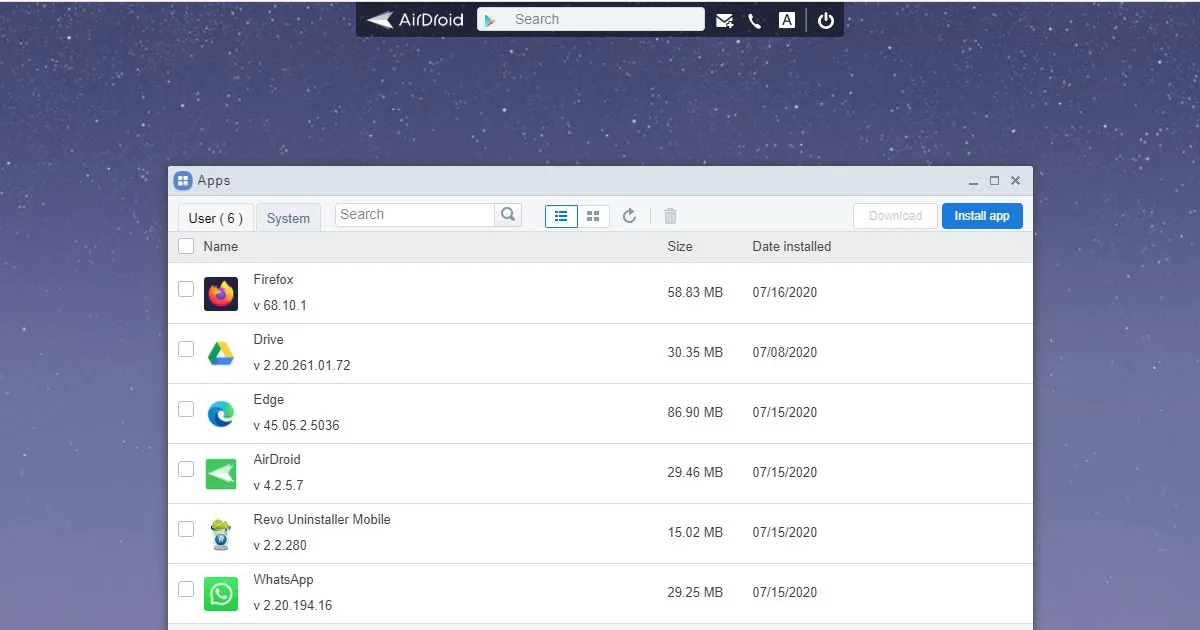1200x630 pixels.
Task: Click version text v 2.2.280
Action: [280, 546]
